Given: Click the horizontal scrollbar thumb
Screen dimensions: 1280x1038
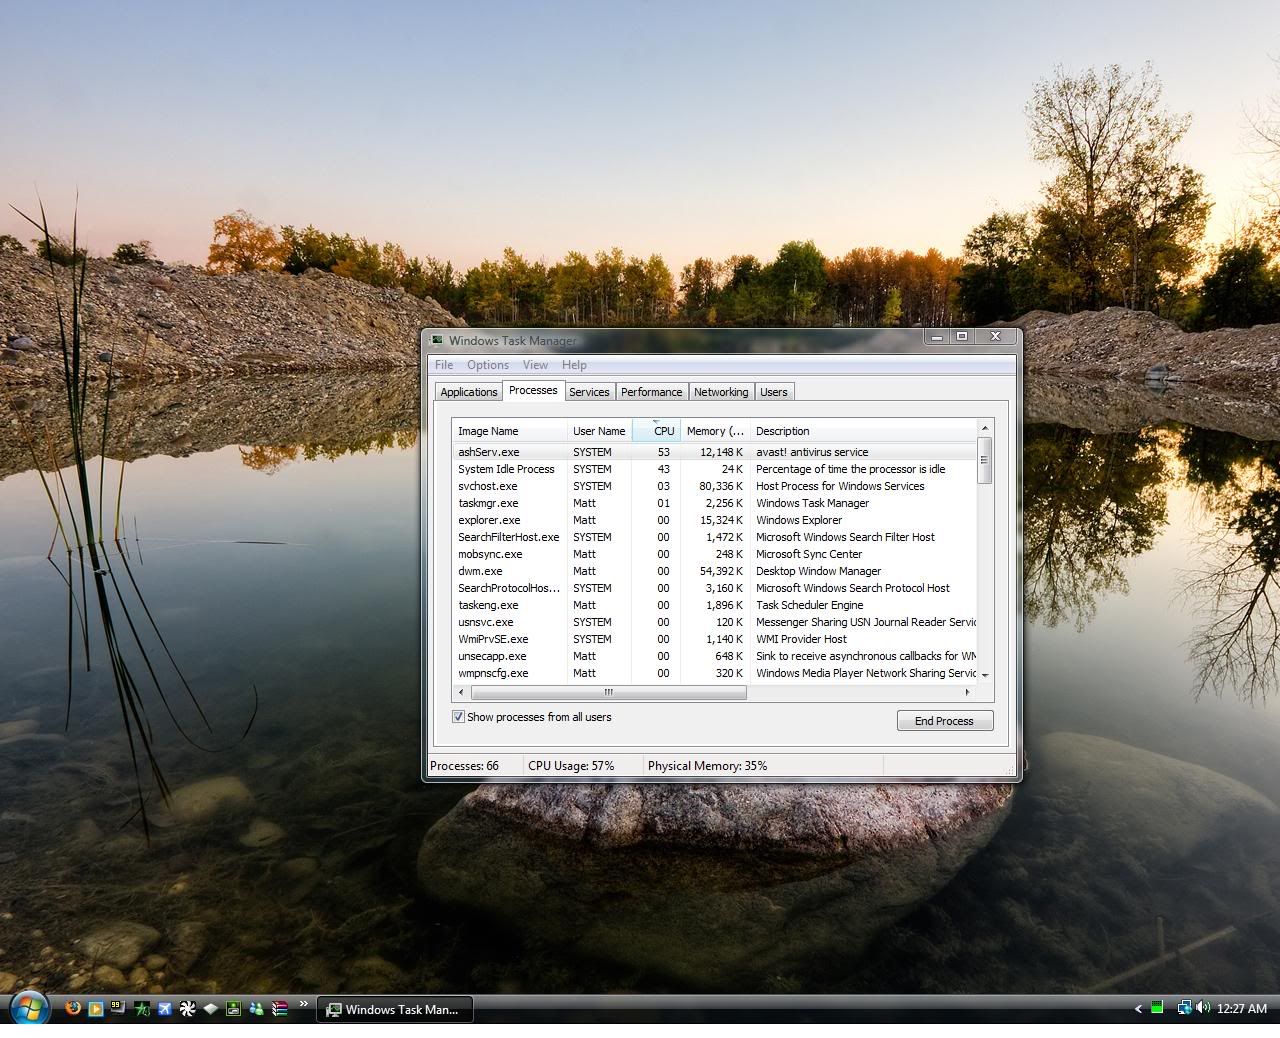Looking at the screenshot, I should point(608,692).
